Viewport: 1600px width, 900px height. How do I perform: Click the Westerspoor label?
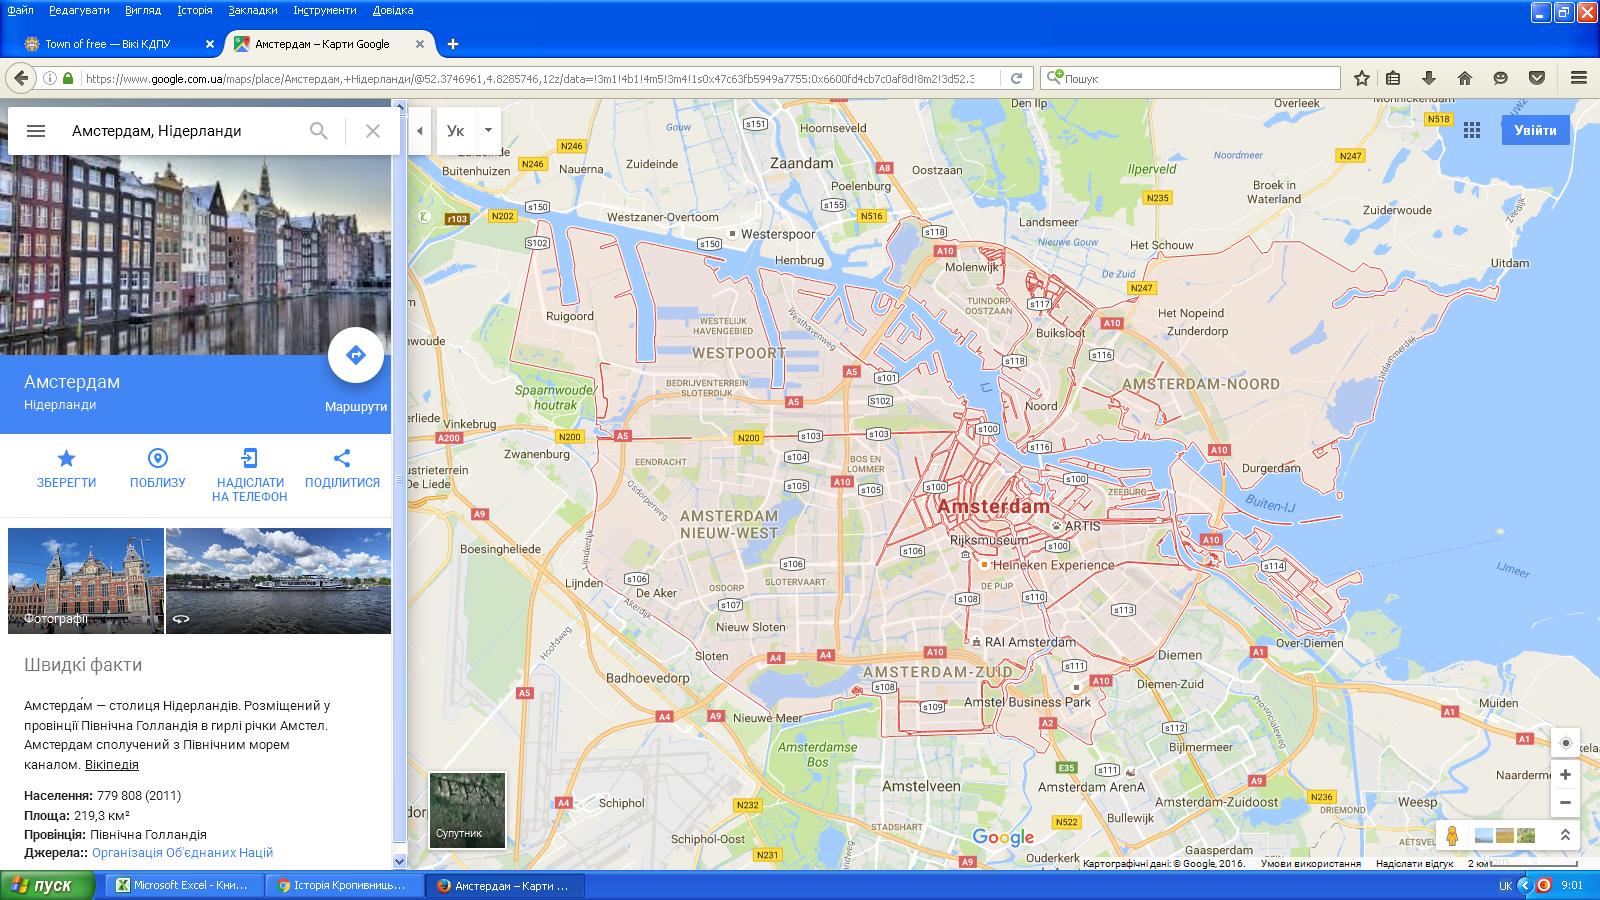(x=778, y=234)
